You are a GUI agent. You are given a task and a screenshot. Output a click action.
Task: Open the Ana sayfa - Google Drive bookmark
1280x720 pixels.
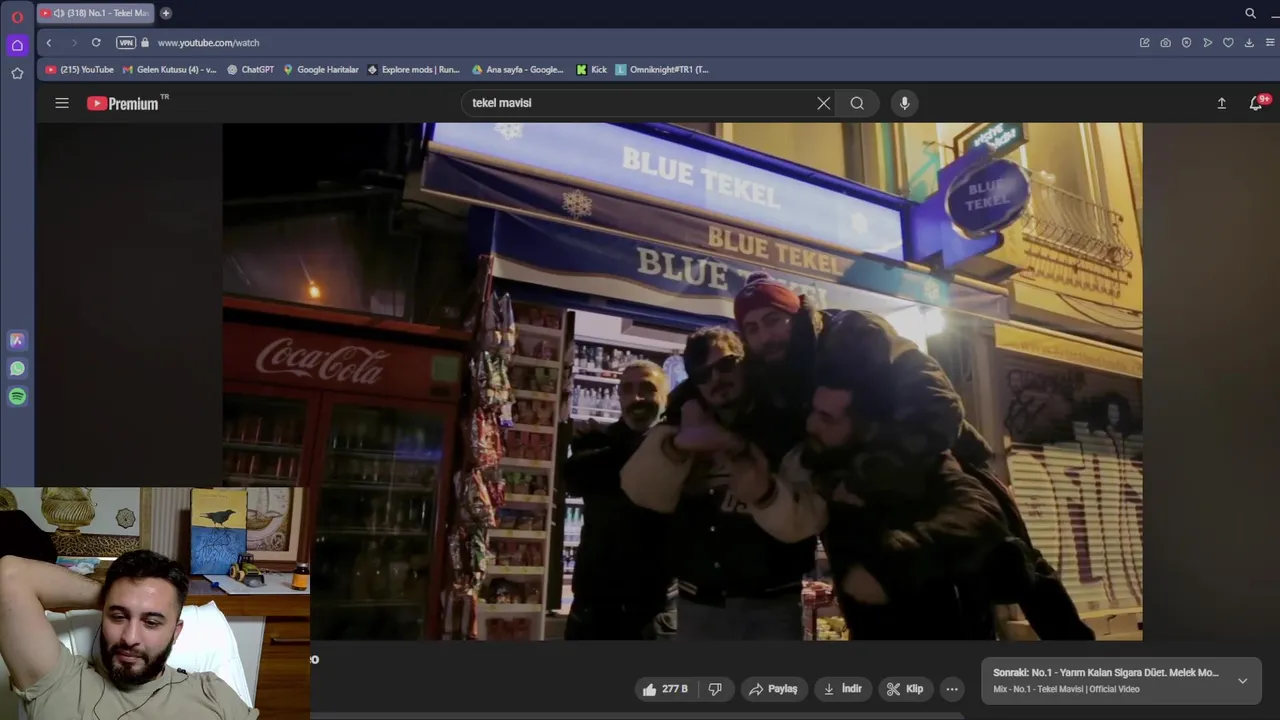[518, 70]
